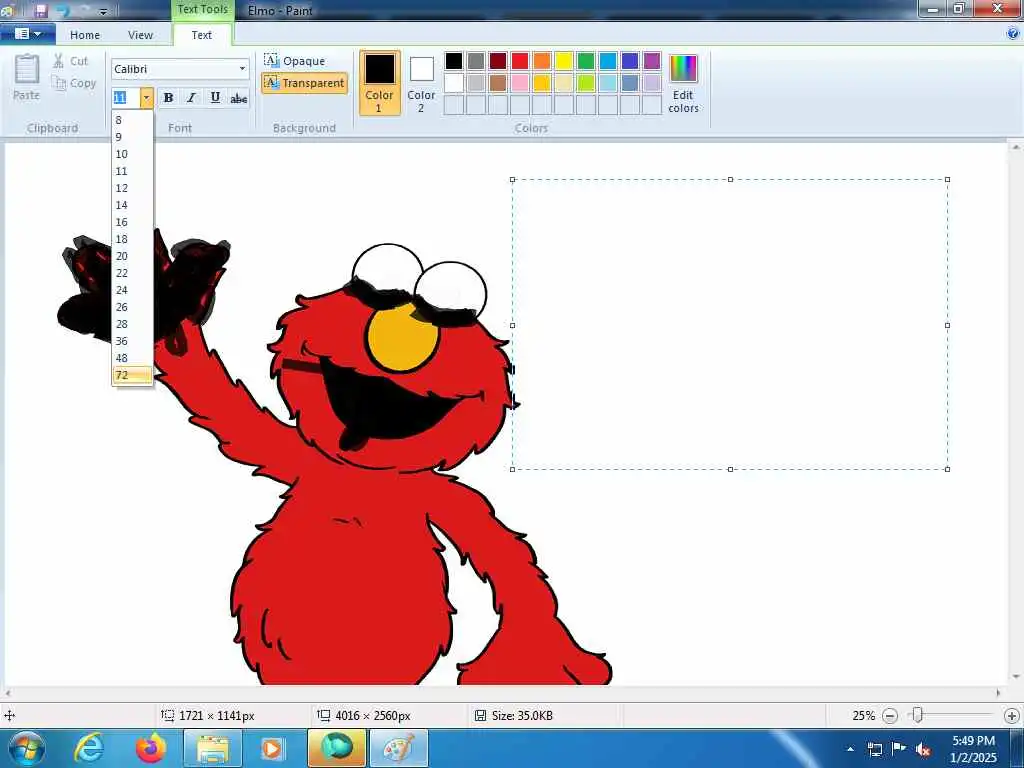Choose font size 8 from list
This screenshot has height=768, width=1024.
133,120
